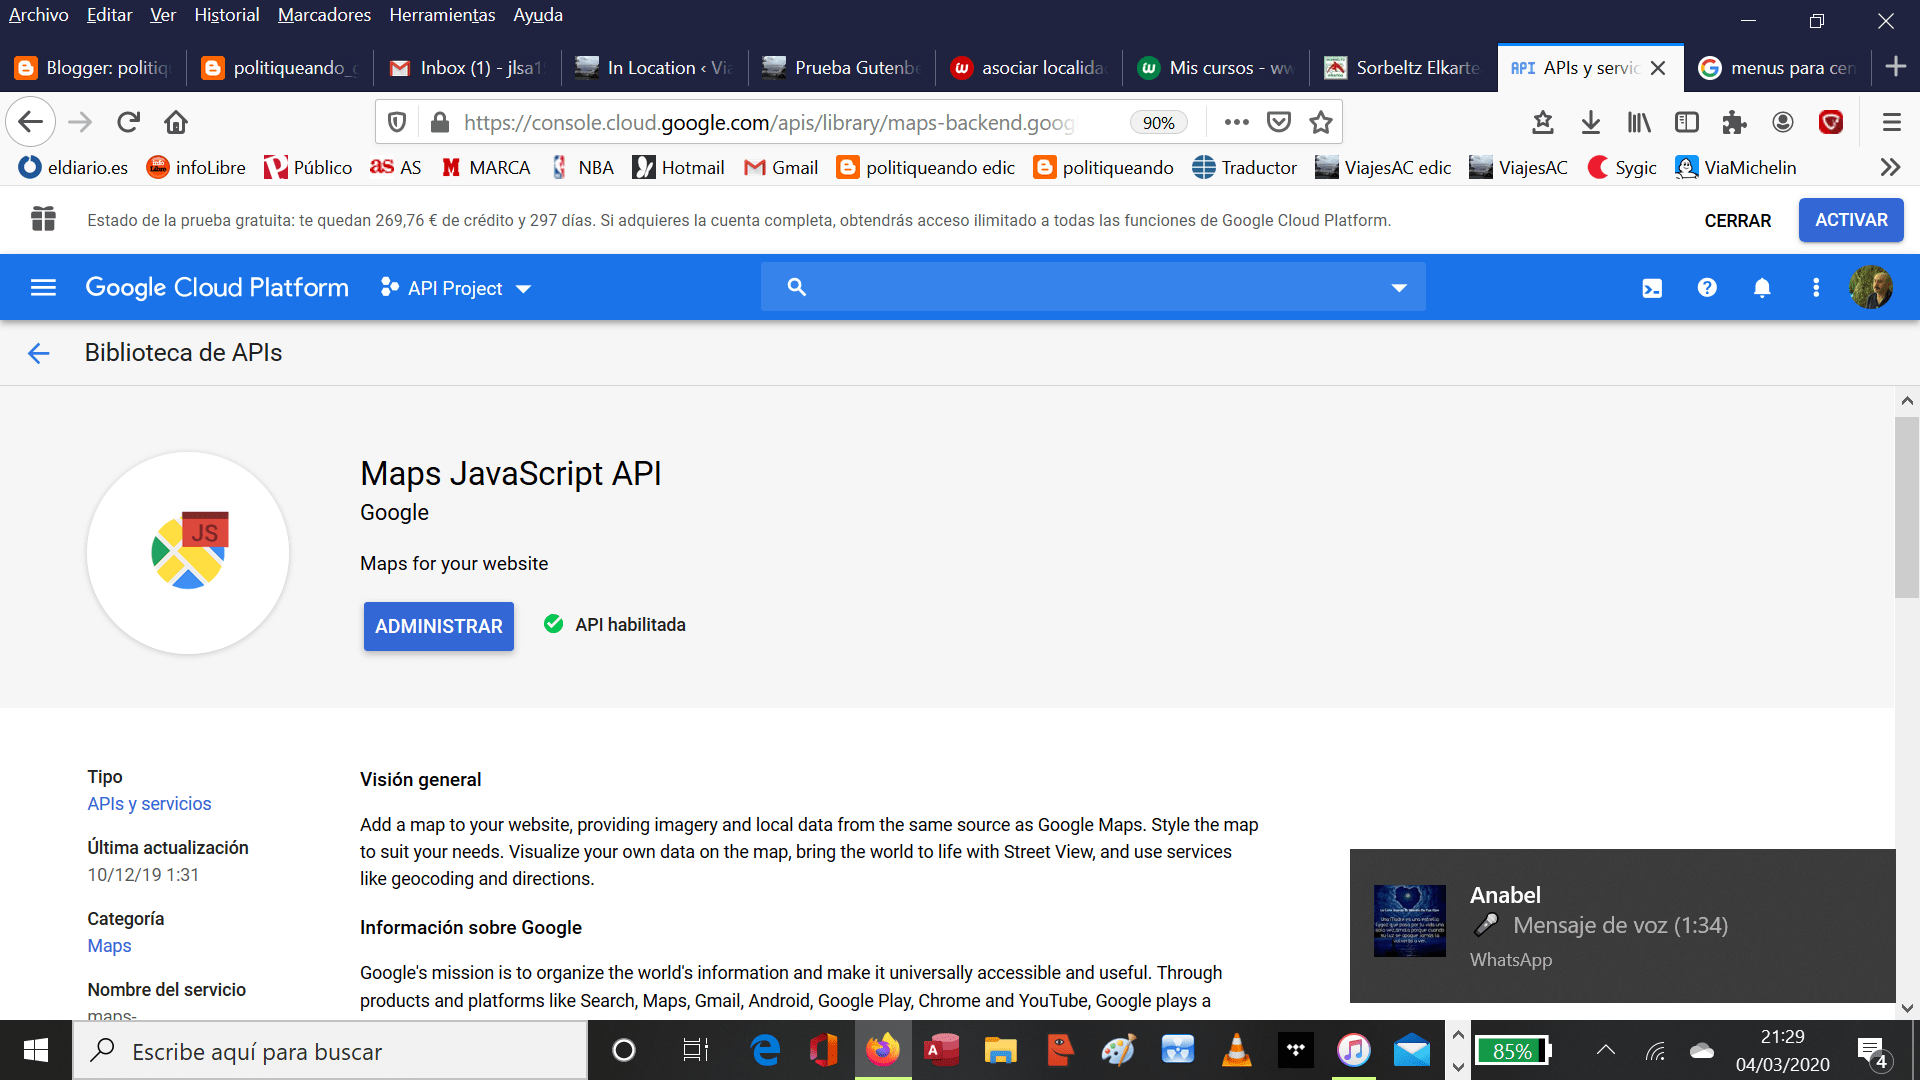Open Task View in the taskbar

[x=695, y=1050]
